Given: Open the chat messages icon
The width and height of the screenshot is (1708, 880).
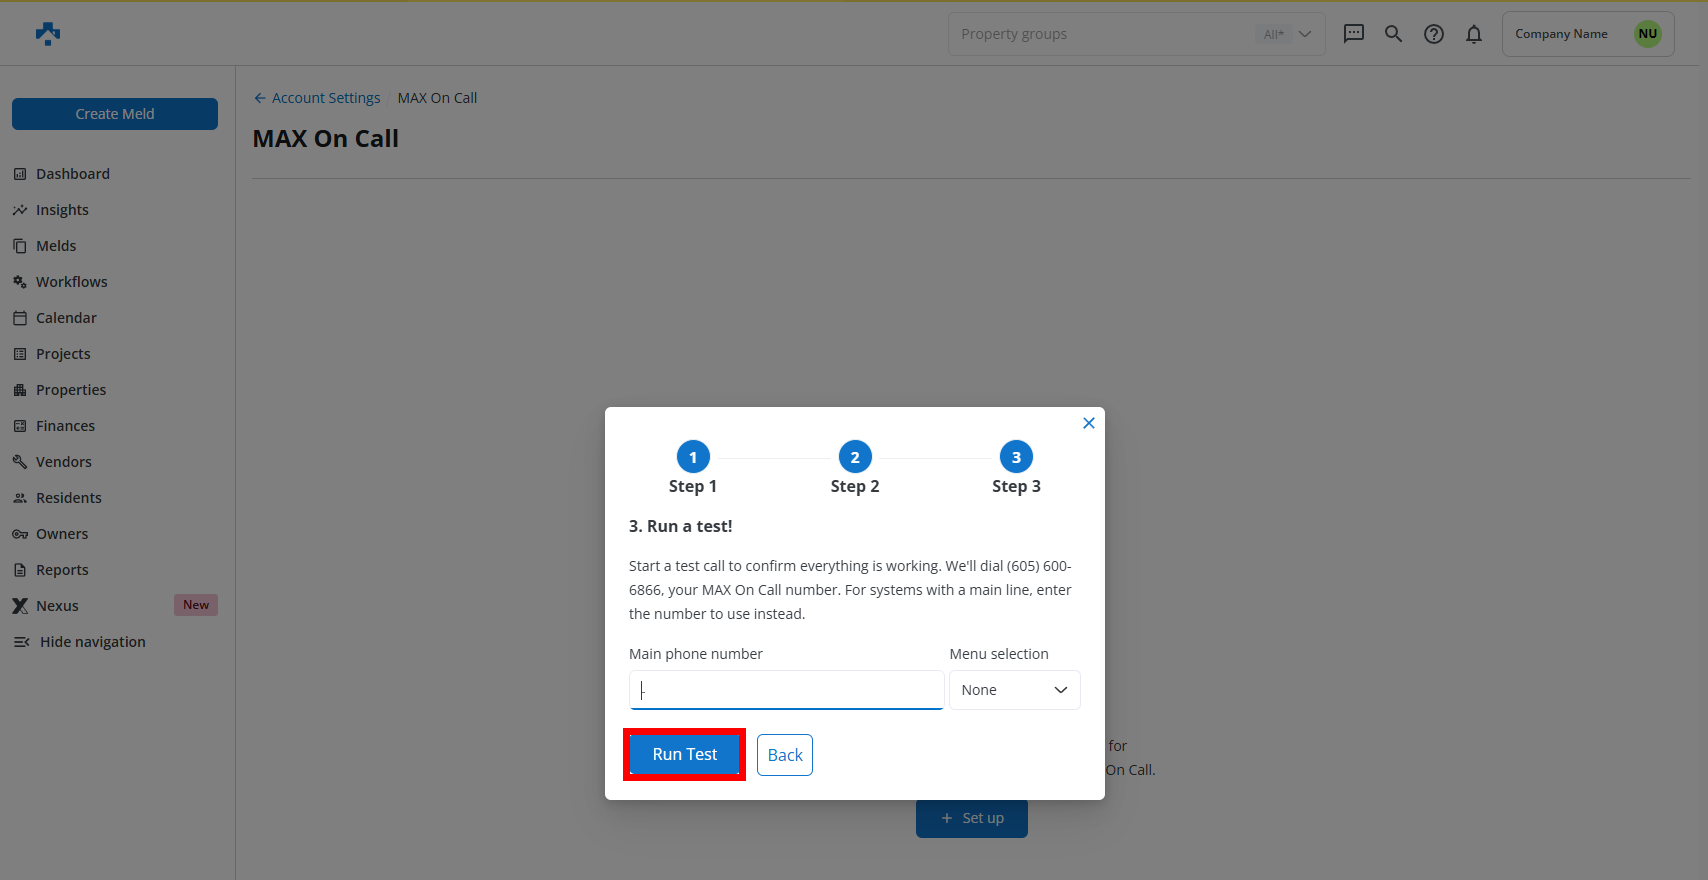Looking at the screenshot, I should point(1353,34).
